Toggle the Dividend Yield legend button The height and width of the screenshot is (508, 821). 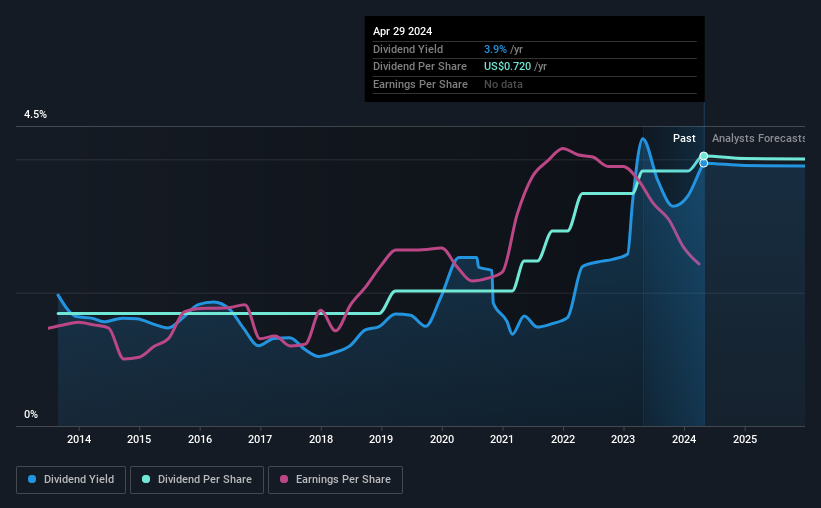pos(71,480)
